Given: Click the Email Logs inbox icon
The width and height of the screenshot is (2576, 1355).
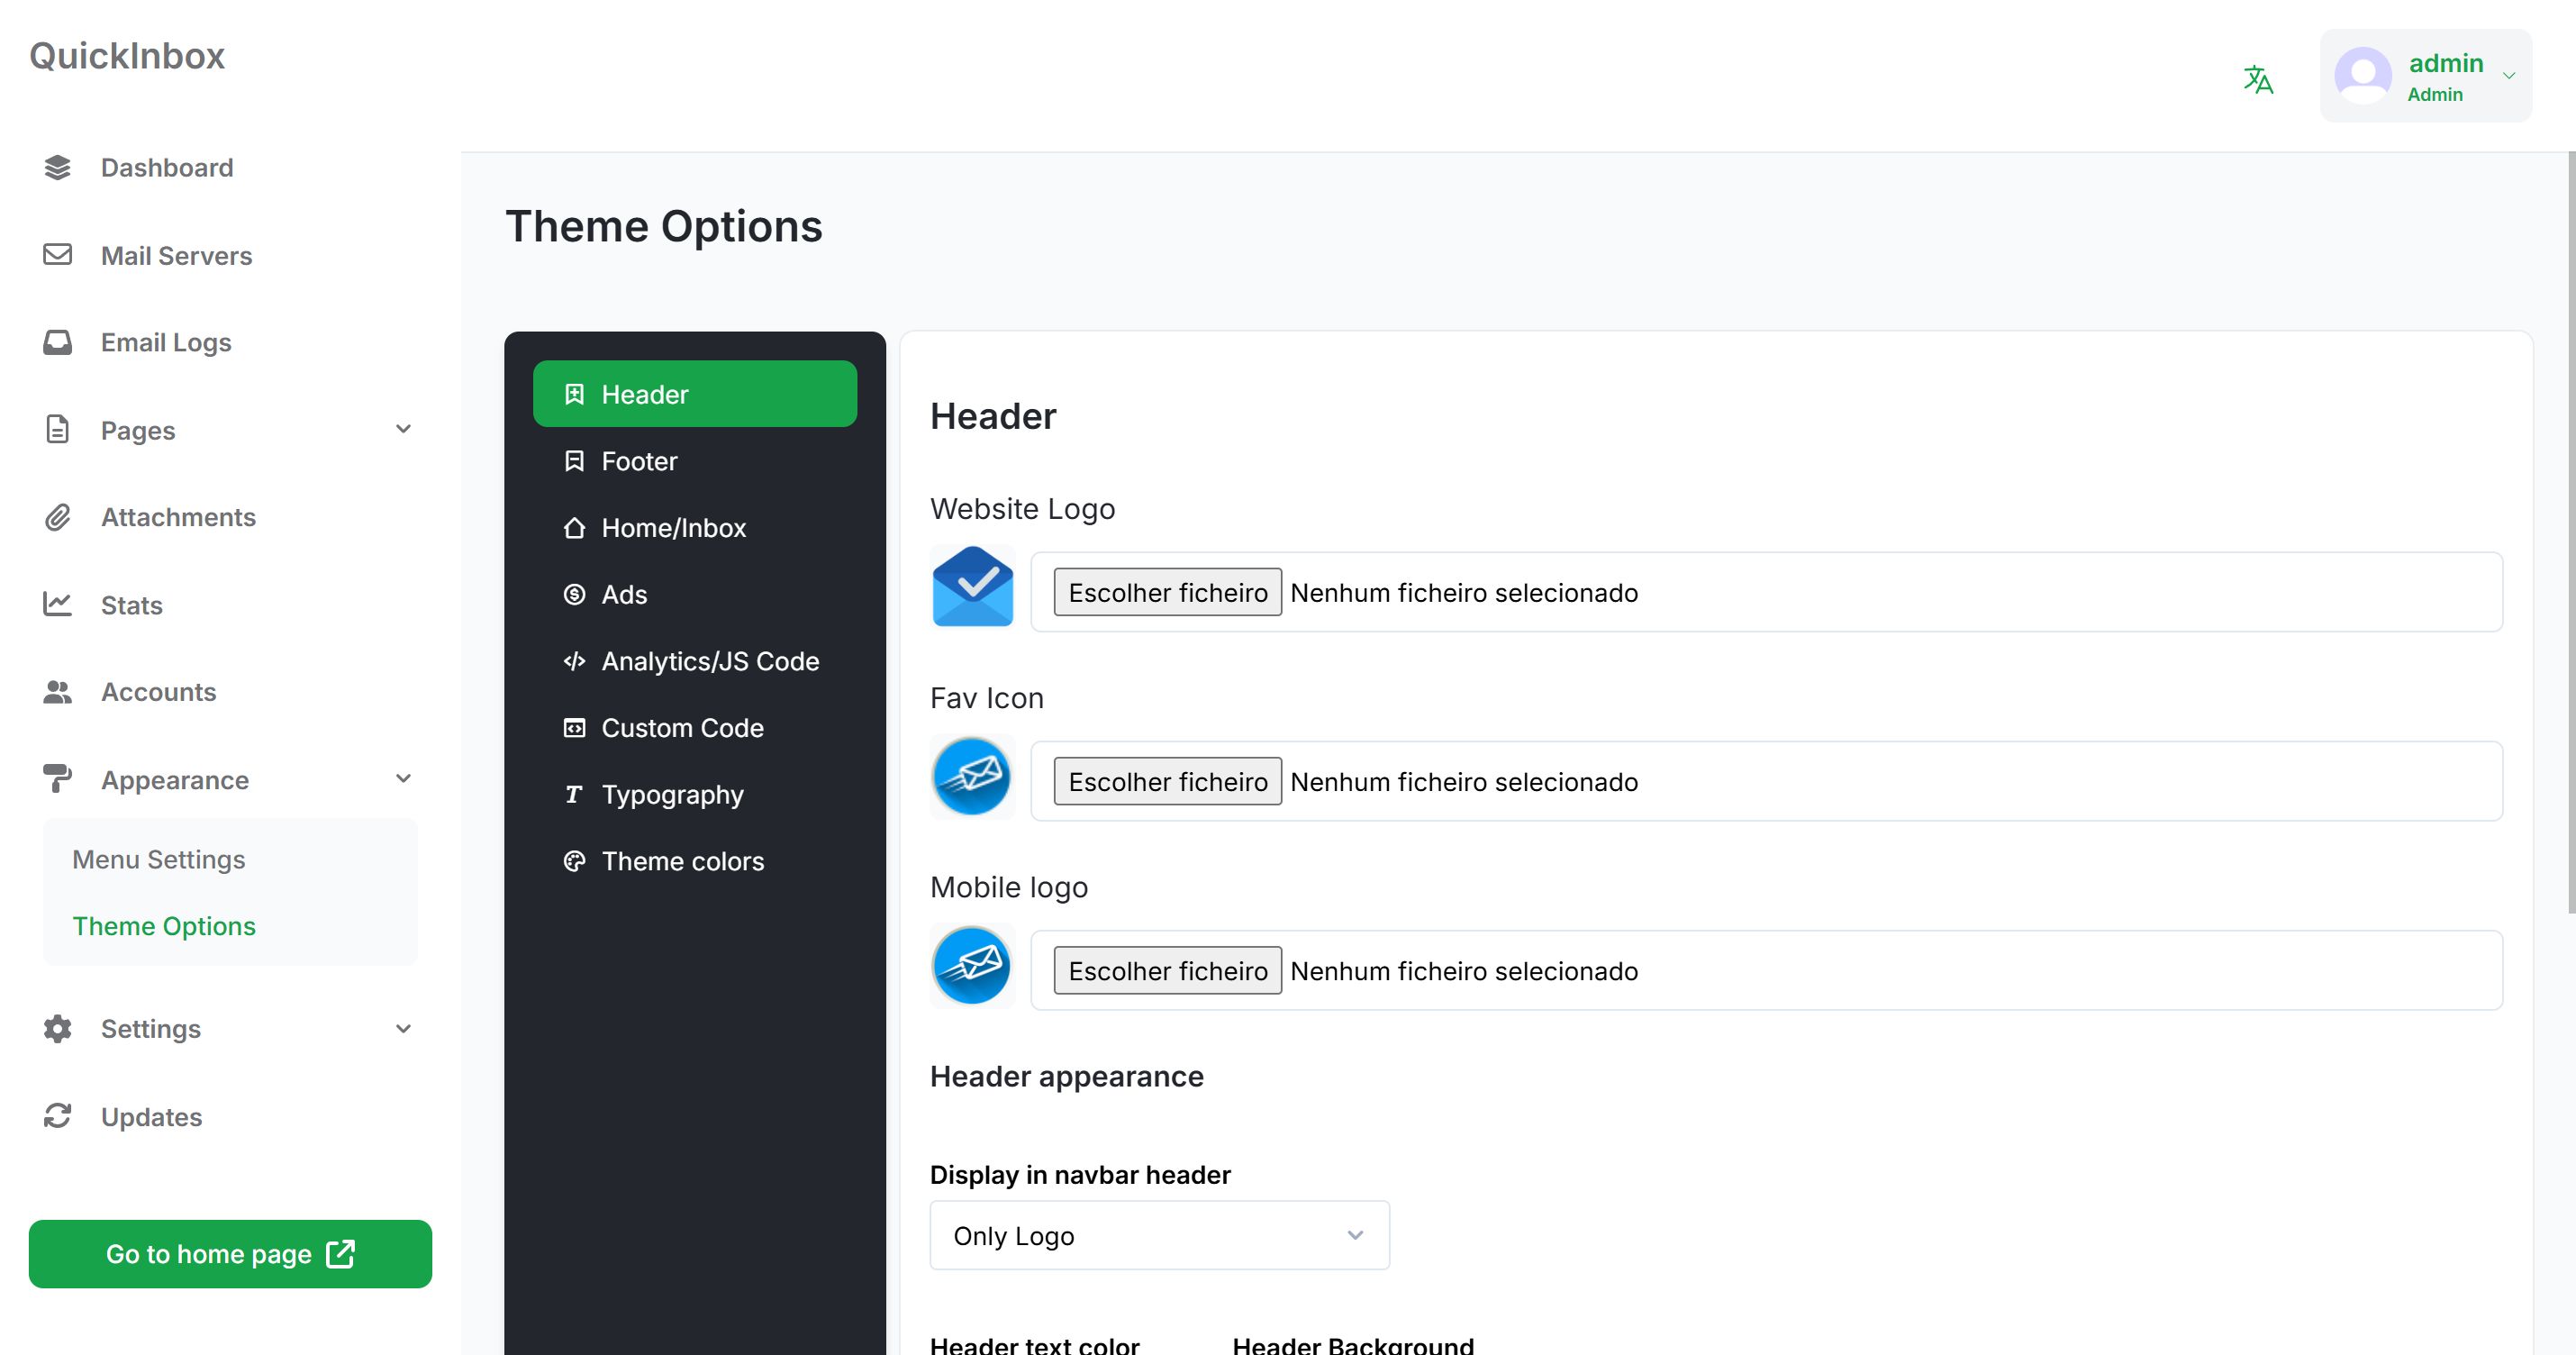Looking at the screenshot, I should 58,343.
